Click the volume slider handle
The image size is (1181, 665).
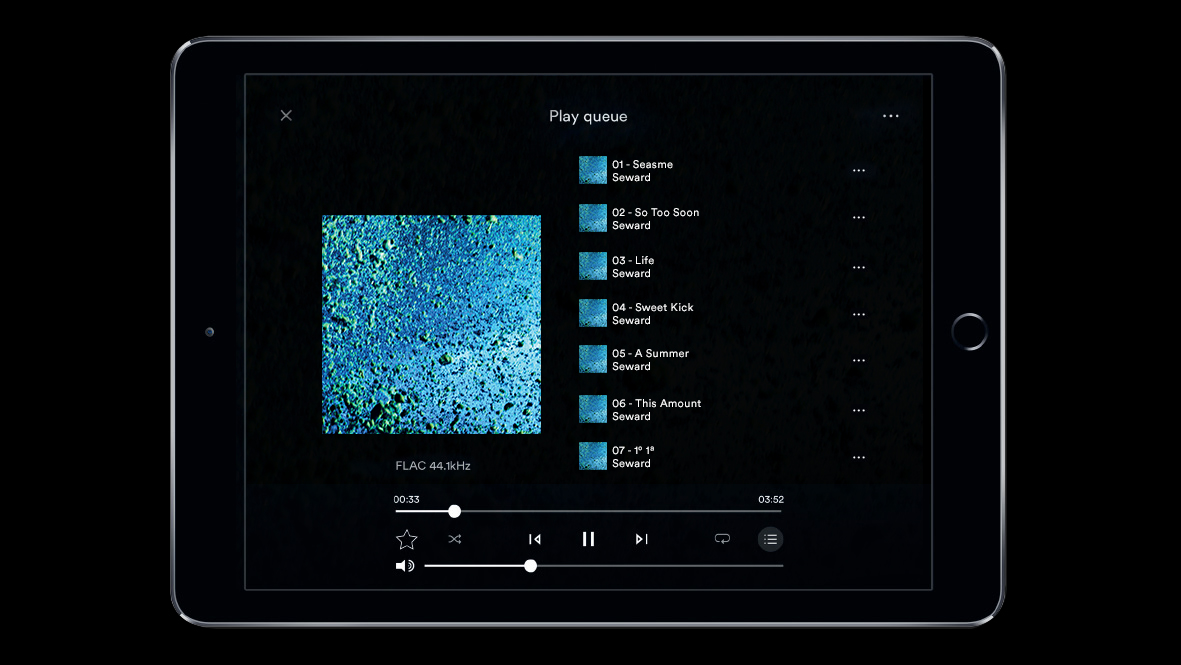pos(530,565)
